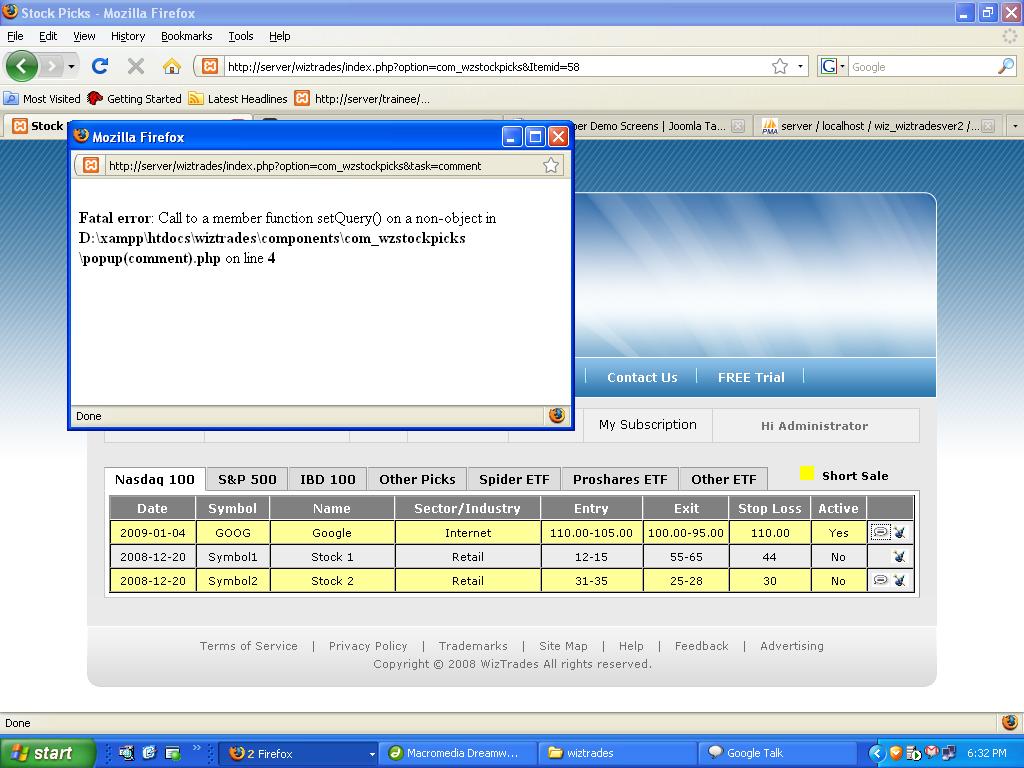Open the list all tabs dropdown
Image resolution: width=1024 pixels, height=768 pixels.
(x=1014, y=126)
